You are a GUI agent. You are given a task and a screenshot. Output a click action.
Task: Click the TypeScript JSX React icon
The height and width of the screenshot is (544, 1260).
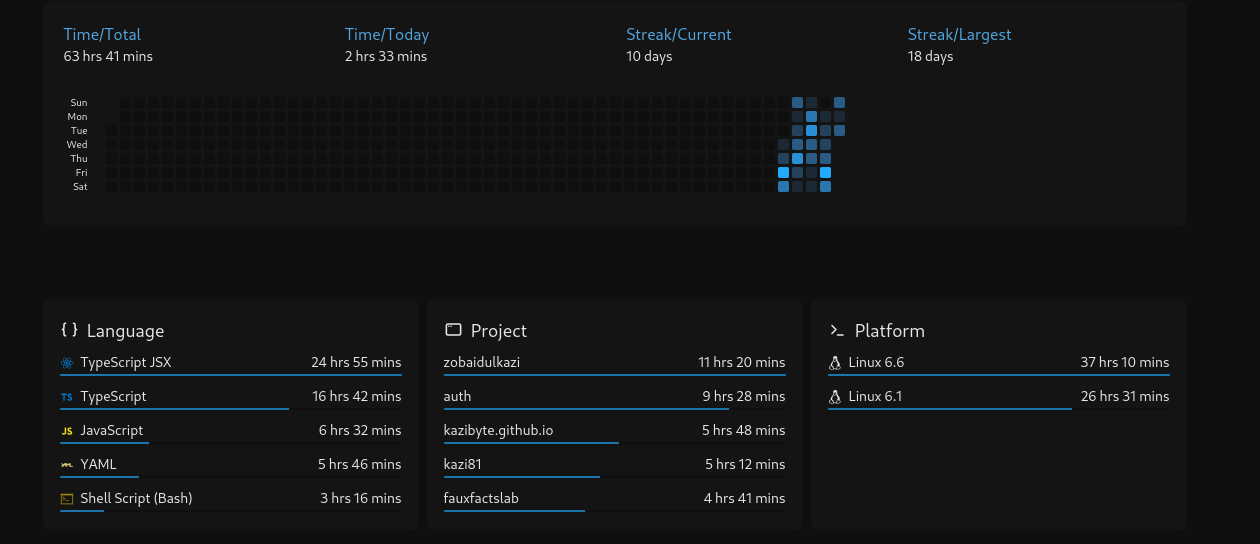(x=67, y=363)
